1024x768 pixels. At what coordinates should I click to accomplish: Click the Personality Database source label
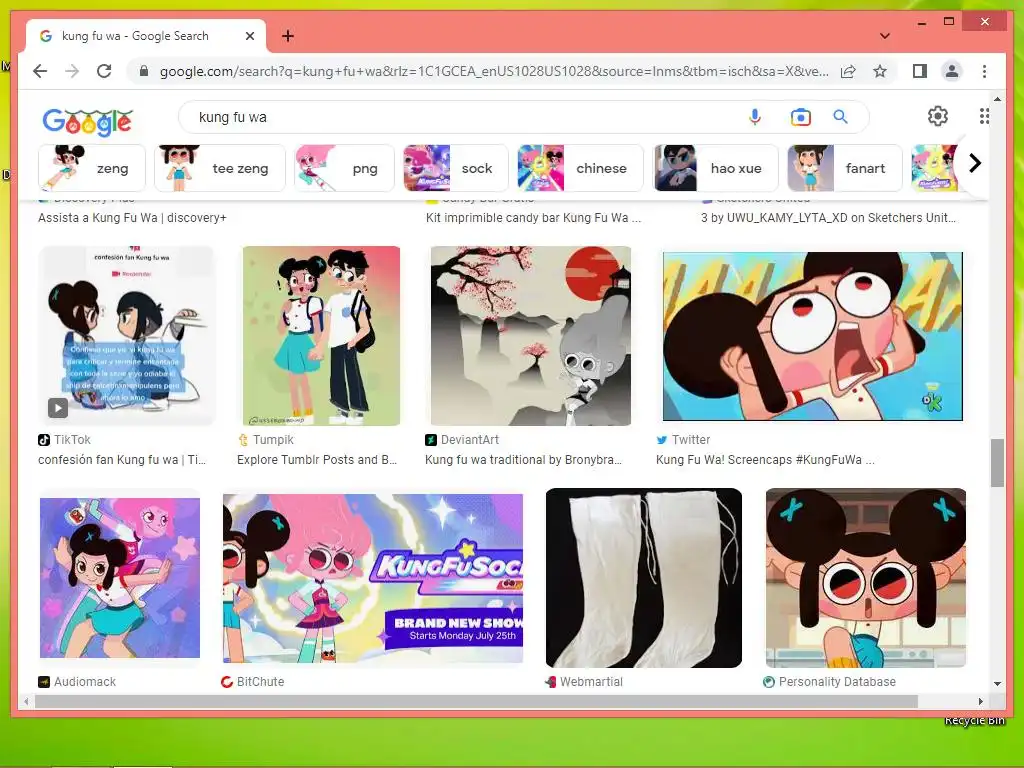click(837, 681)
